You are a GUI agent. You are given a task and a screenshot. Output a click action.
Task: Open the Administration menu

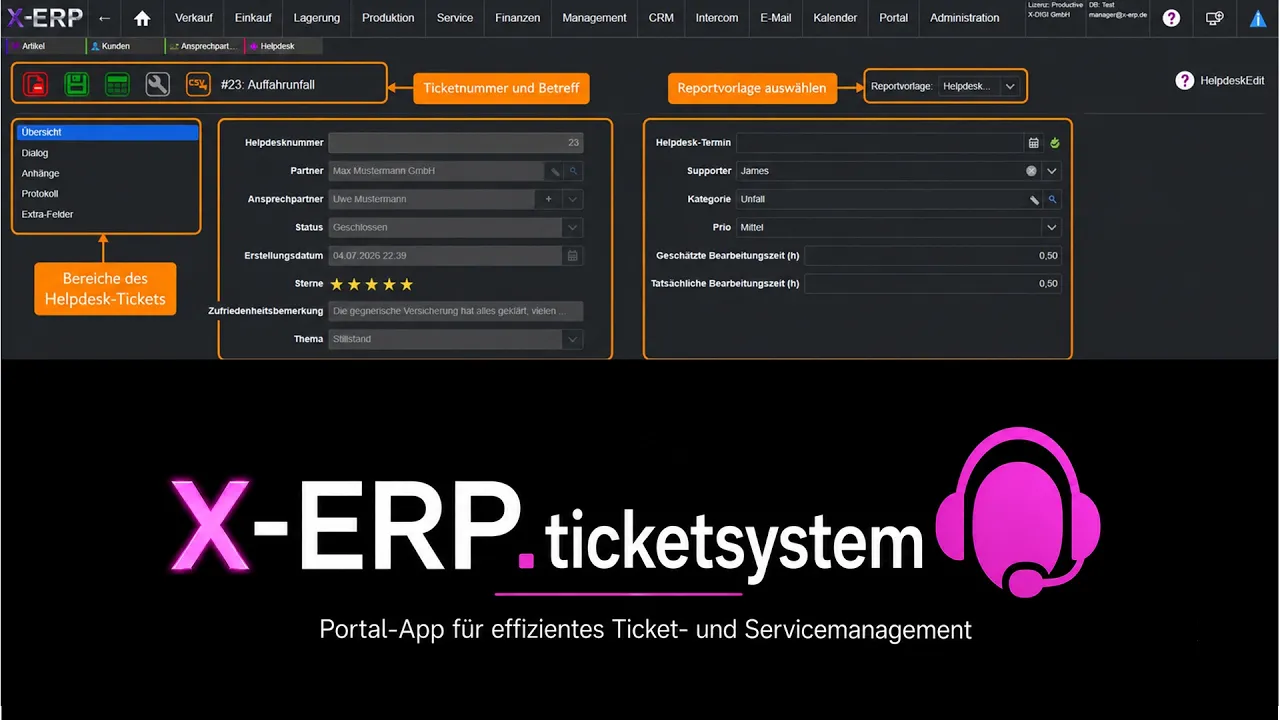click(964, 18)
